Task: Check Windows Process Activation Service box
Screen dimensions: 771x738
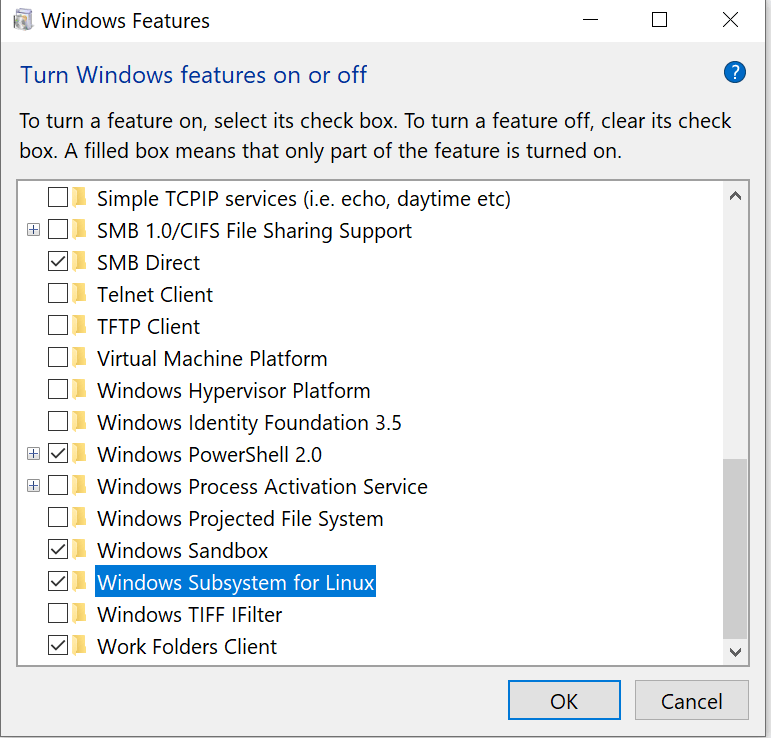Action: pos(58,486)
